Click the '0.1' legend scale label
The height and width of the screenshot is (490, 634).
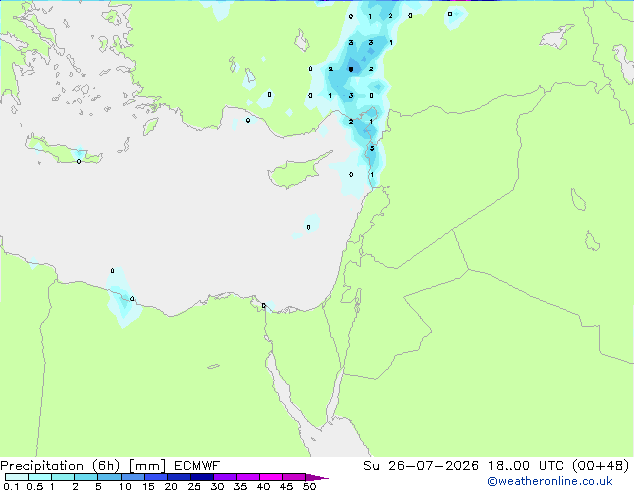point(11,486)
